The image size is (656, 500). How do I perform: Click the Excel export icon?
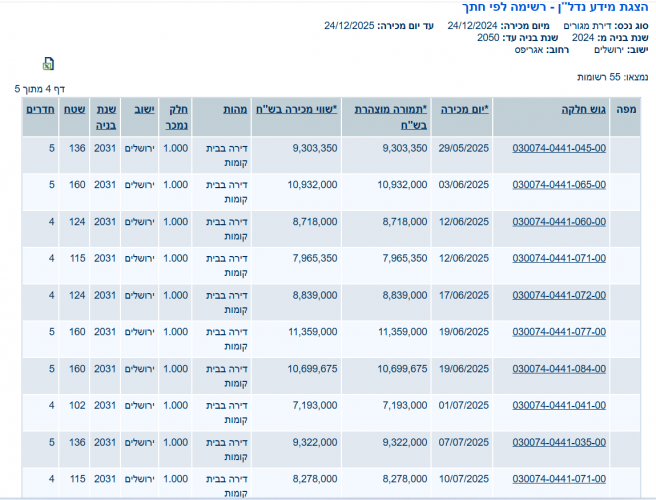pos(48,64)
